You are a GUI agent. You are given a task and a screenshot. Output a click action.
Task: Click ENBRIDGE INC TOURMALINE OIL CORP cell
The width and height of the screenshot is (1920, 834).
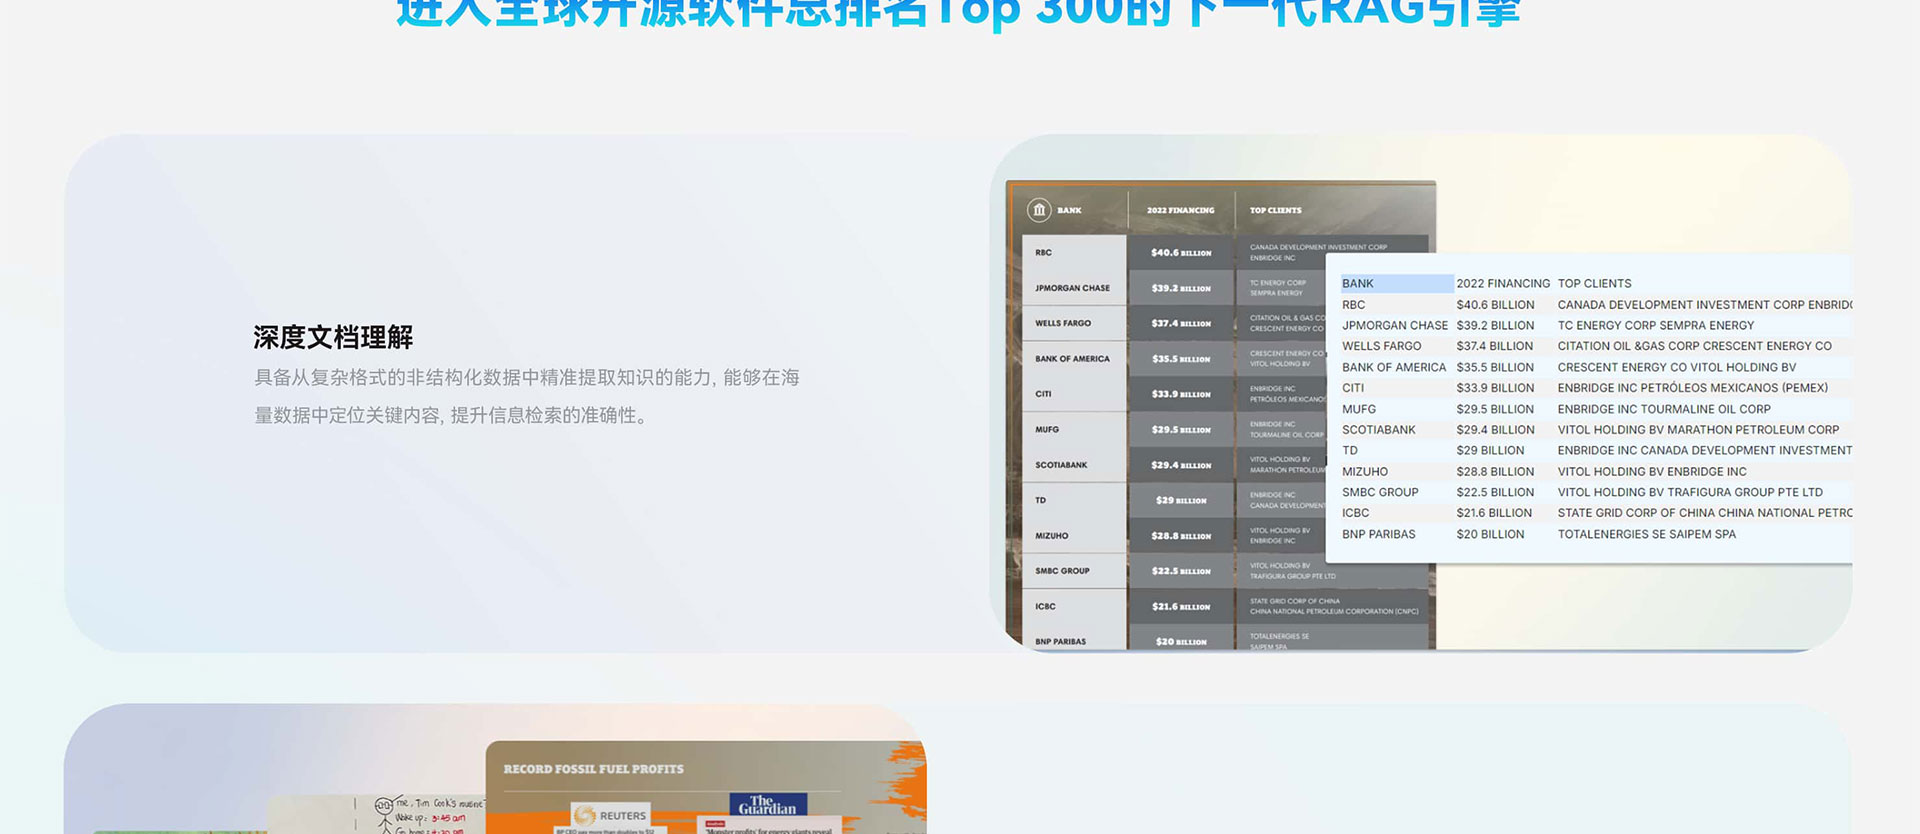[1664, 409]
